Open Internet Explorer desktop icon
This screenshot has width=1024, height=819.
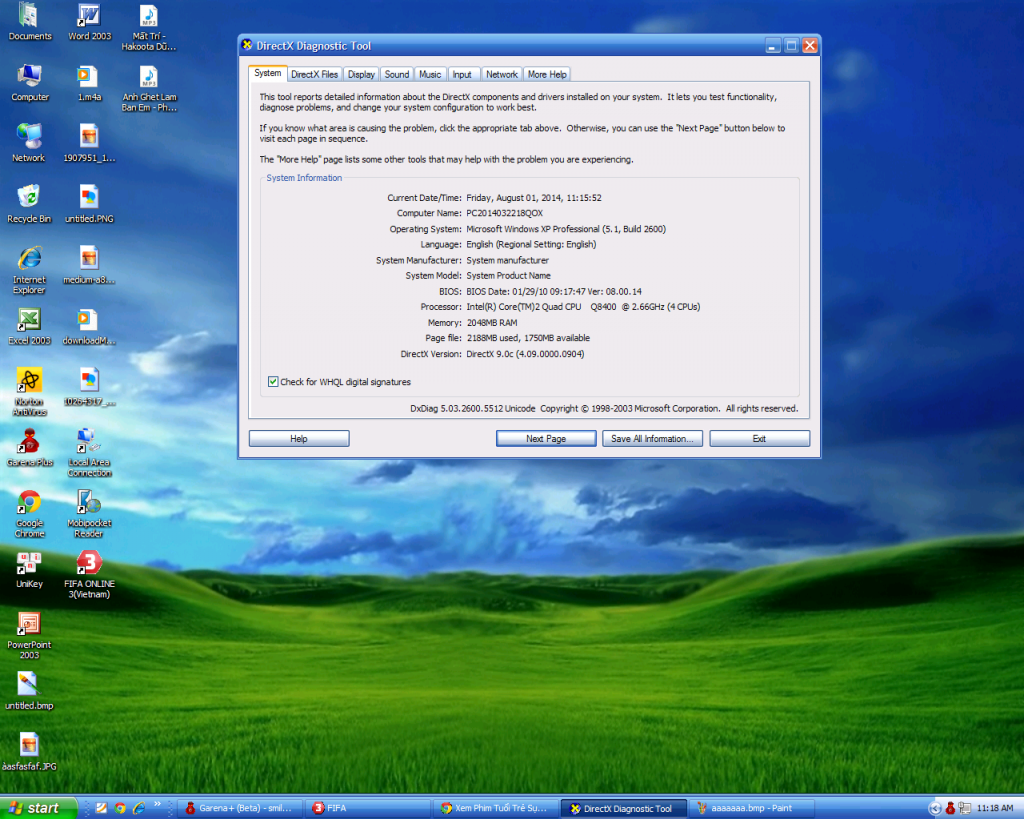[x=29, y=259]
